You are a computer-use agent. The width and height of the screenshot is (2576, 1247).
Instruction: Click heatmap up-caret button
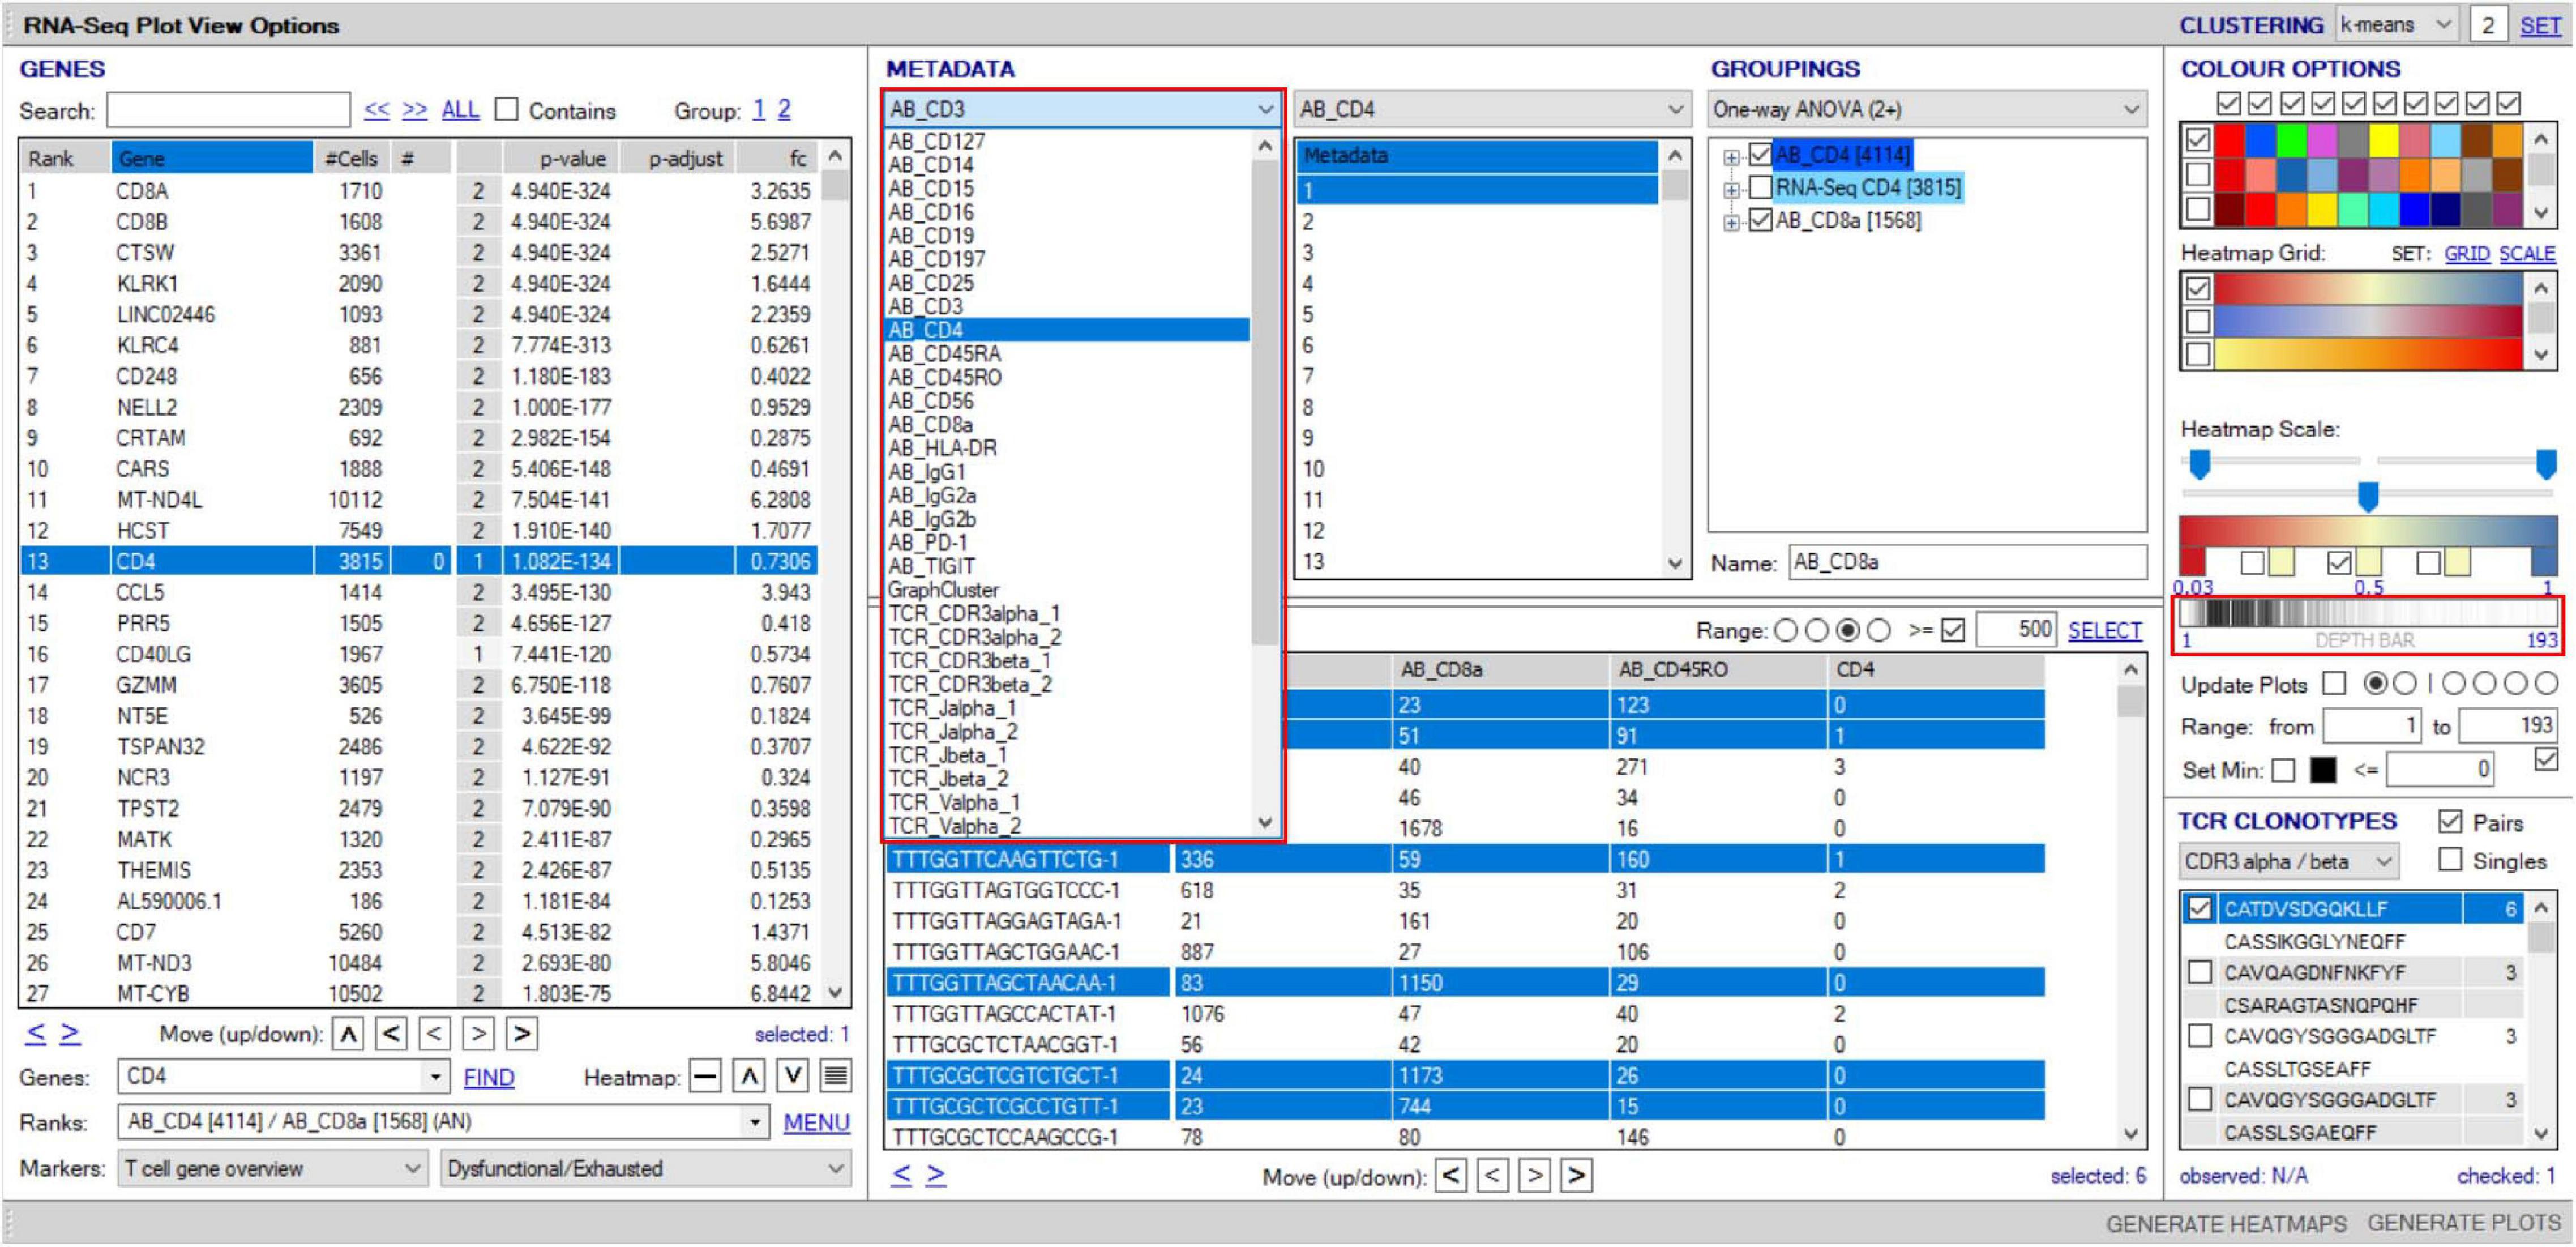click(748, 1077)
